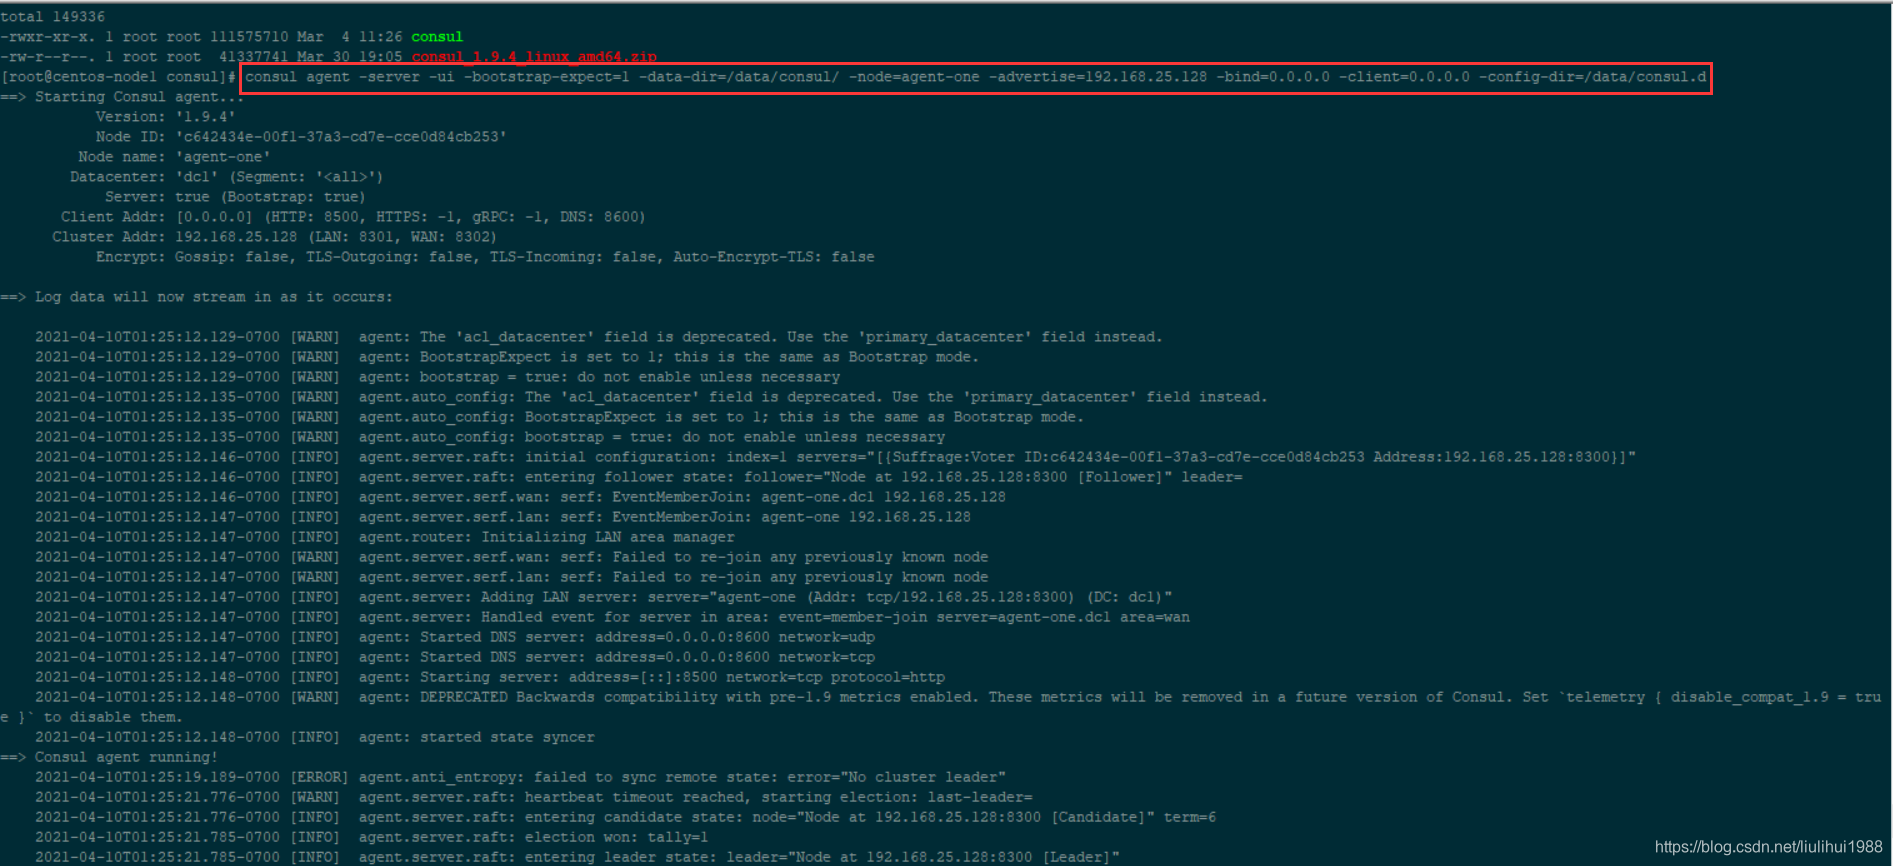This screenshot has width=1893, height=866.
Task: Click the 'Log data will now stream' line
Action: tap(197, 297)
